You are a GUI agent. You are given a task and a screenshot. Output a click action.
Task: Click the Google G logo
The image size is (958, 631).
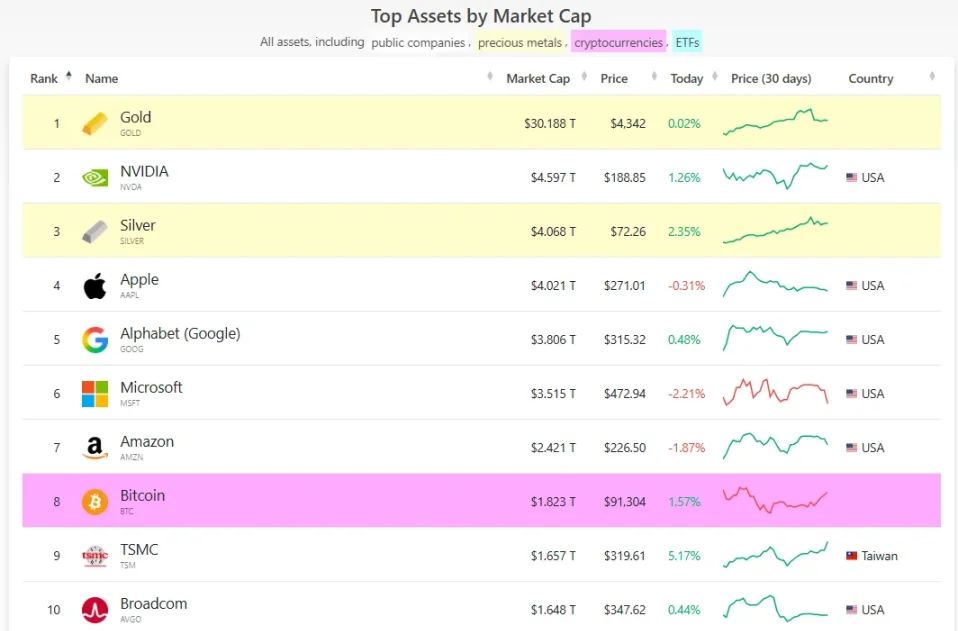tap(95, 340)
